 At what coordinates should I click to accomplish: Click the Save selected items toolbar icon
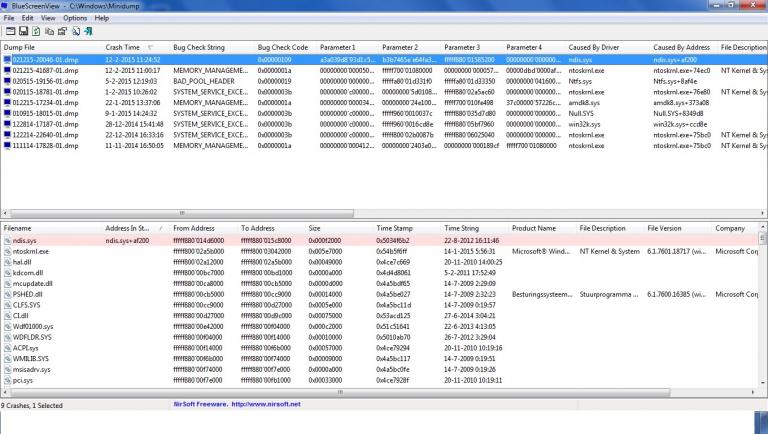pos(23,32)
